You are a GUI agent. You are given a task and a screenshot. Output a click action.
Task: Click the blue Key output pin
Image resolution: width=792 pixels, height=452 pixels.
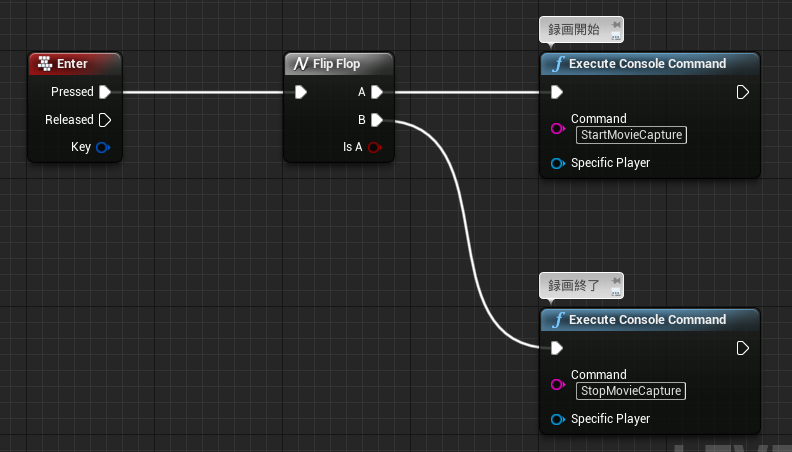point(103,147)
